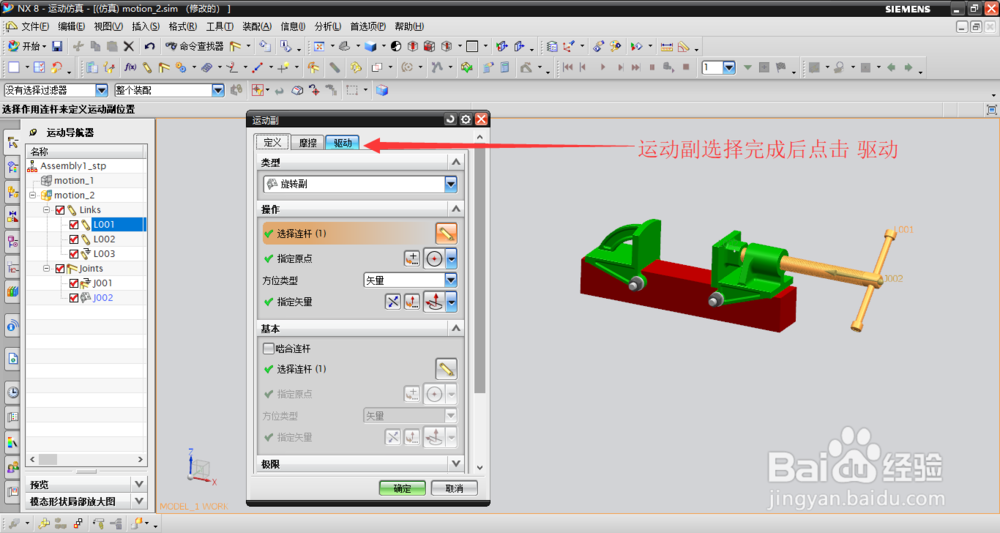Click the reverse direction icon for 指定矢量
Image resolution: width=1000 pixels, height=533 pixels.
click(x=393, y=302)
